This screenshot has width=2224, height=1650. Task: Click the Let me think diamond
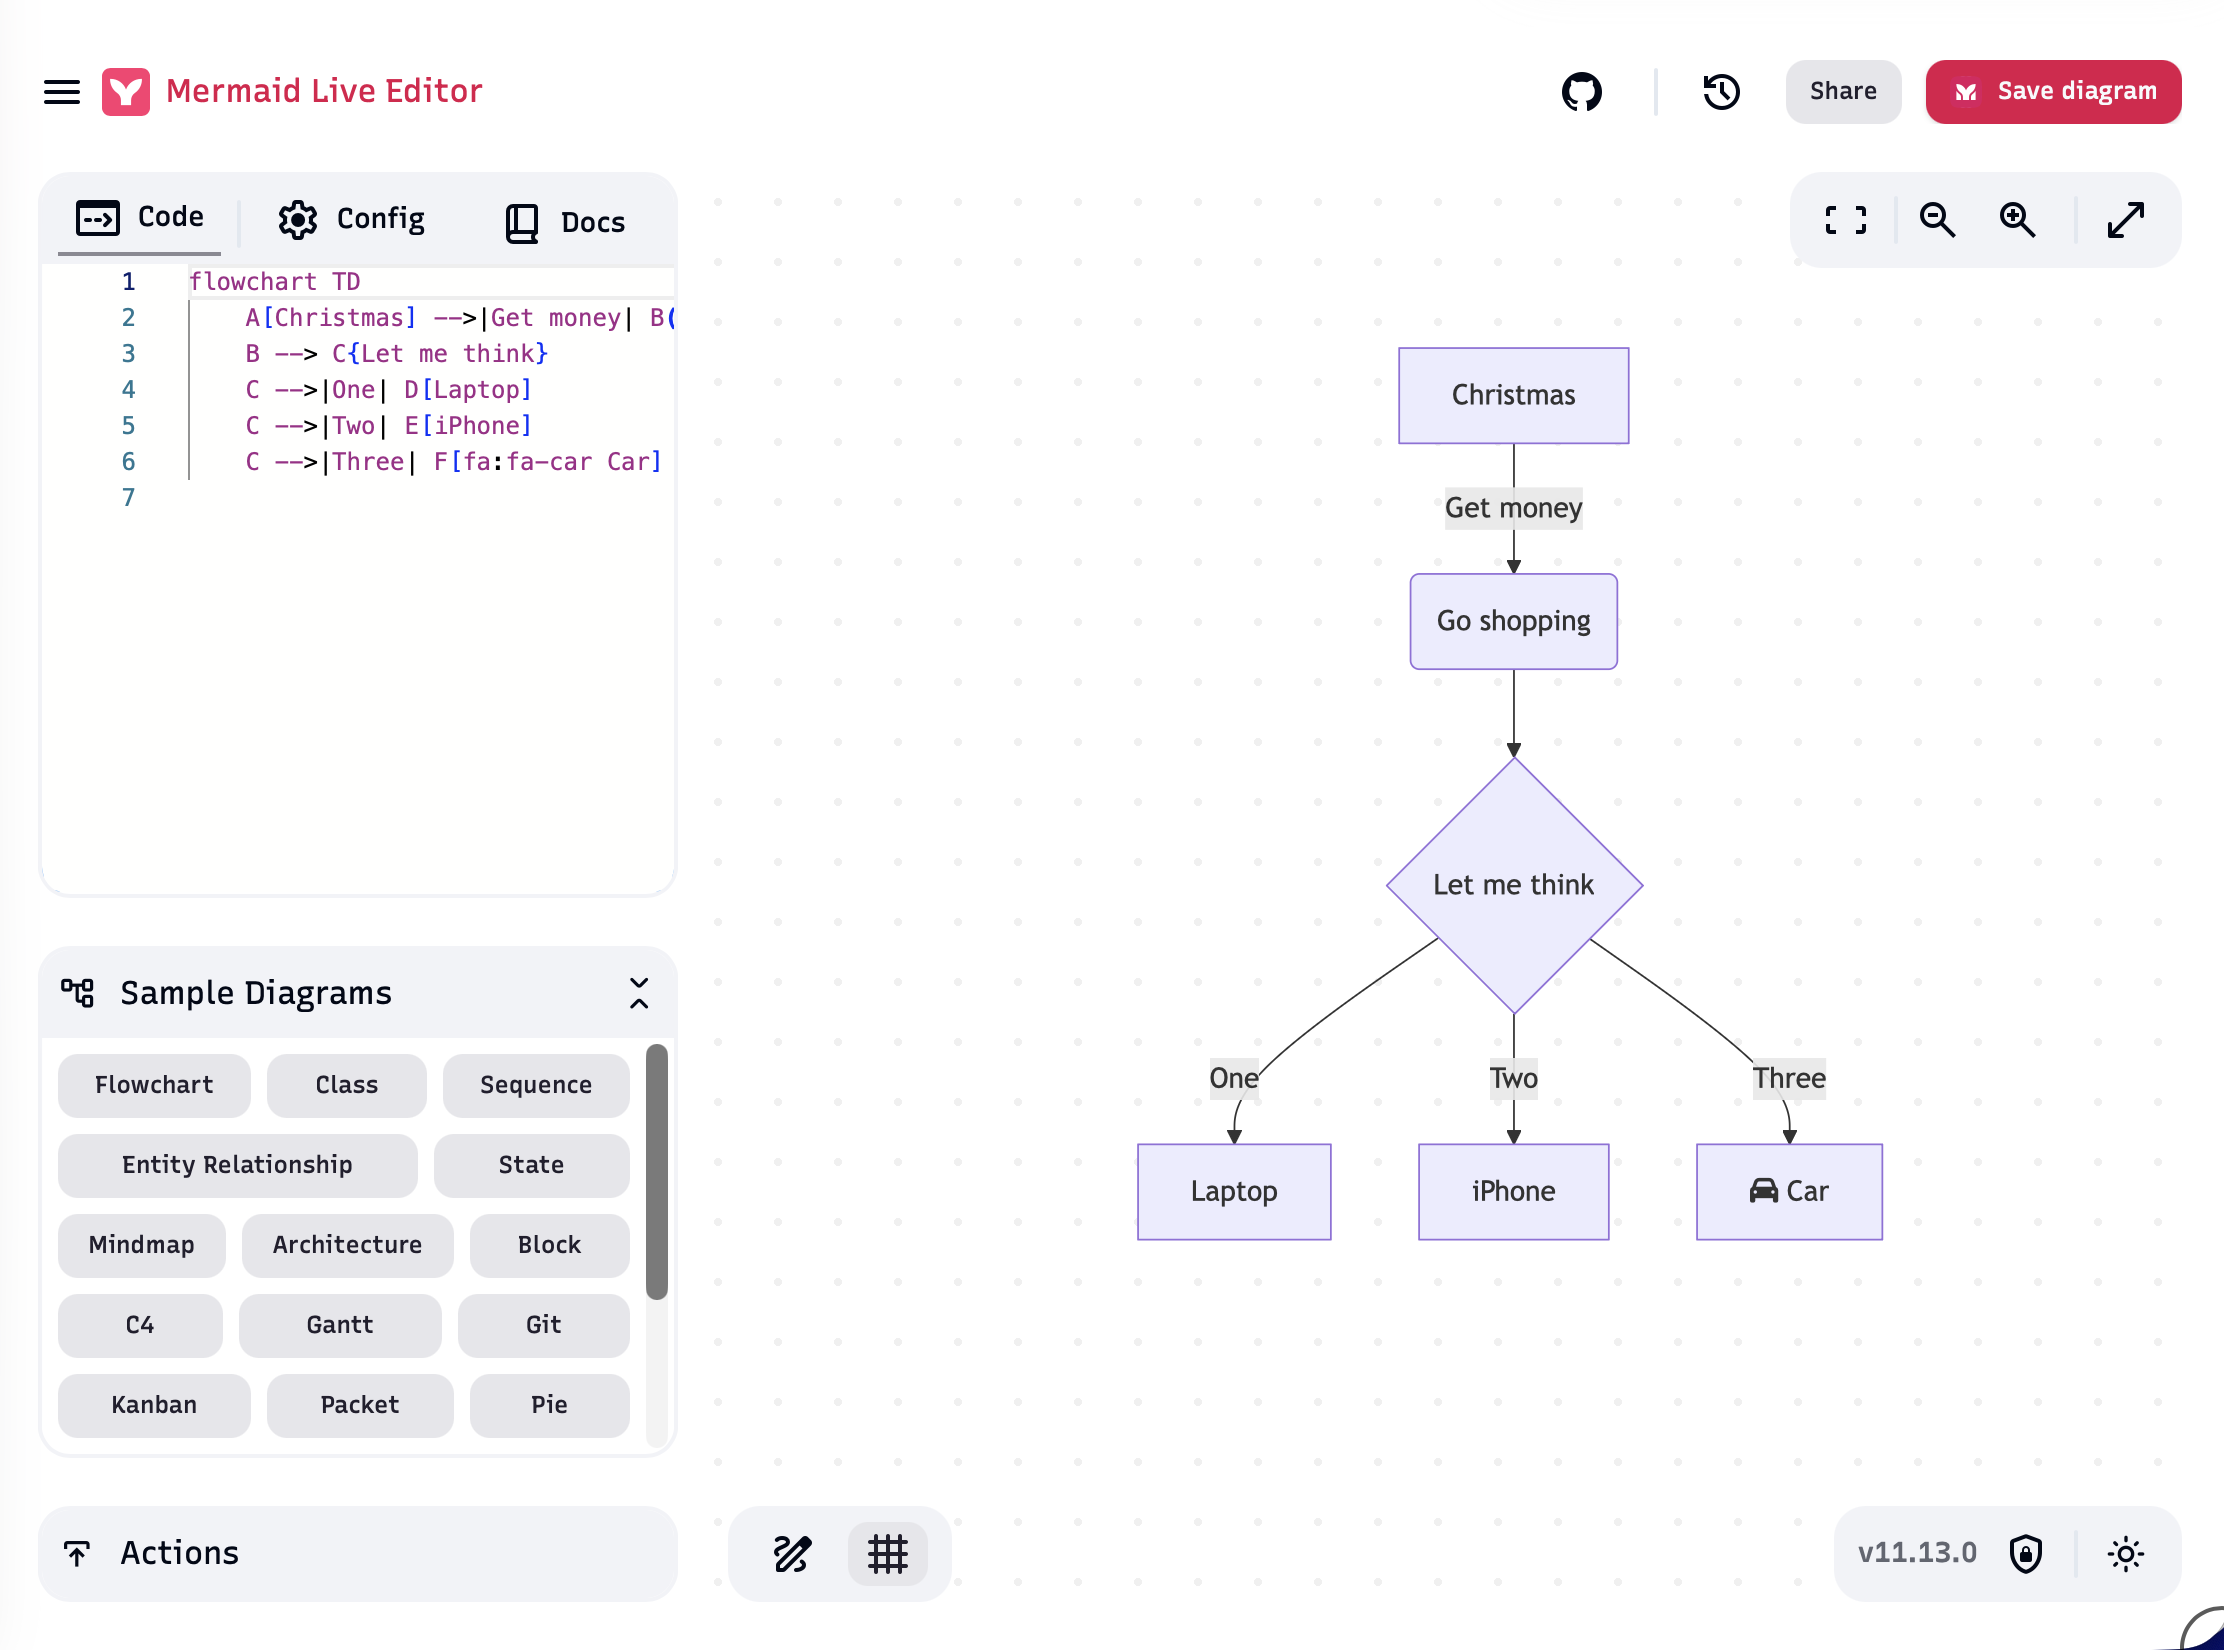coord(1514,885)
